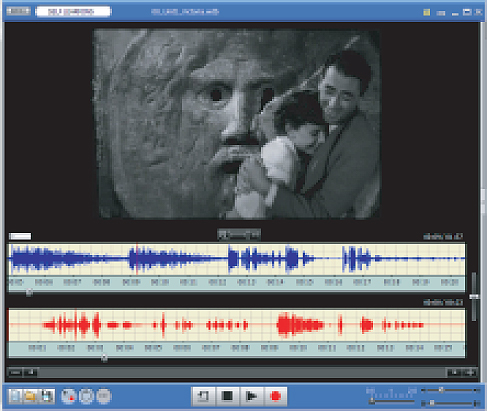Click the timecode readout above blue waveform
The width and height of the screenshot is (488, 411).
[x=443, y=237]
